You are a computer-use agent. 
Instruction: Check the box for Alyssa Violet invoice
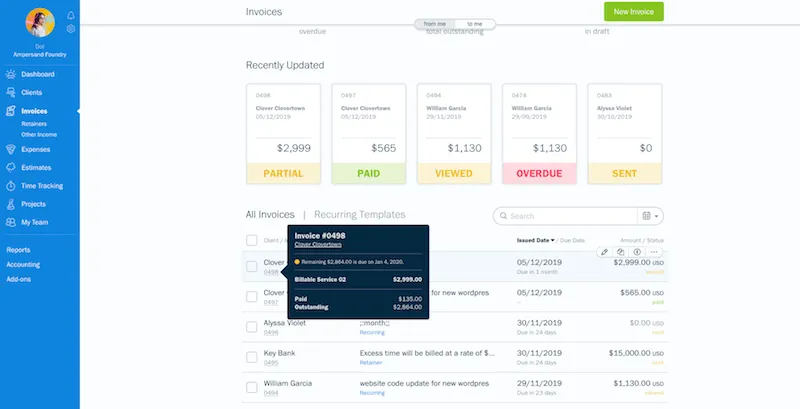(x=252, y=327)
